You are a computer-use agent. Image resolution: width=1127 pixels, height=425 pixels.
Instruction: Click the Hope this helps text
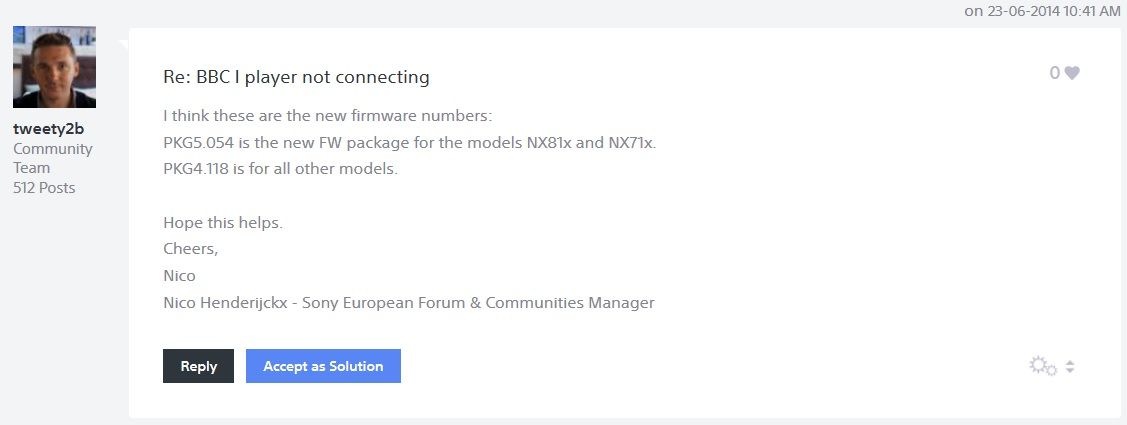coord(222,222)
